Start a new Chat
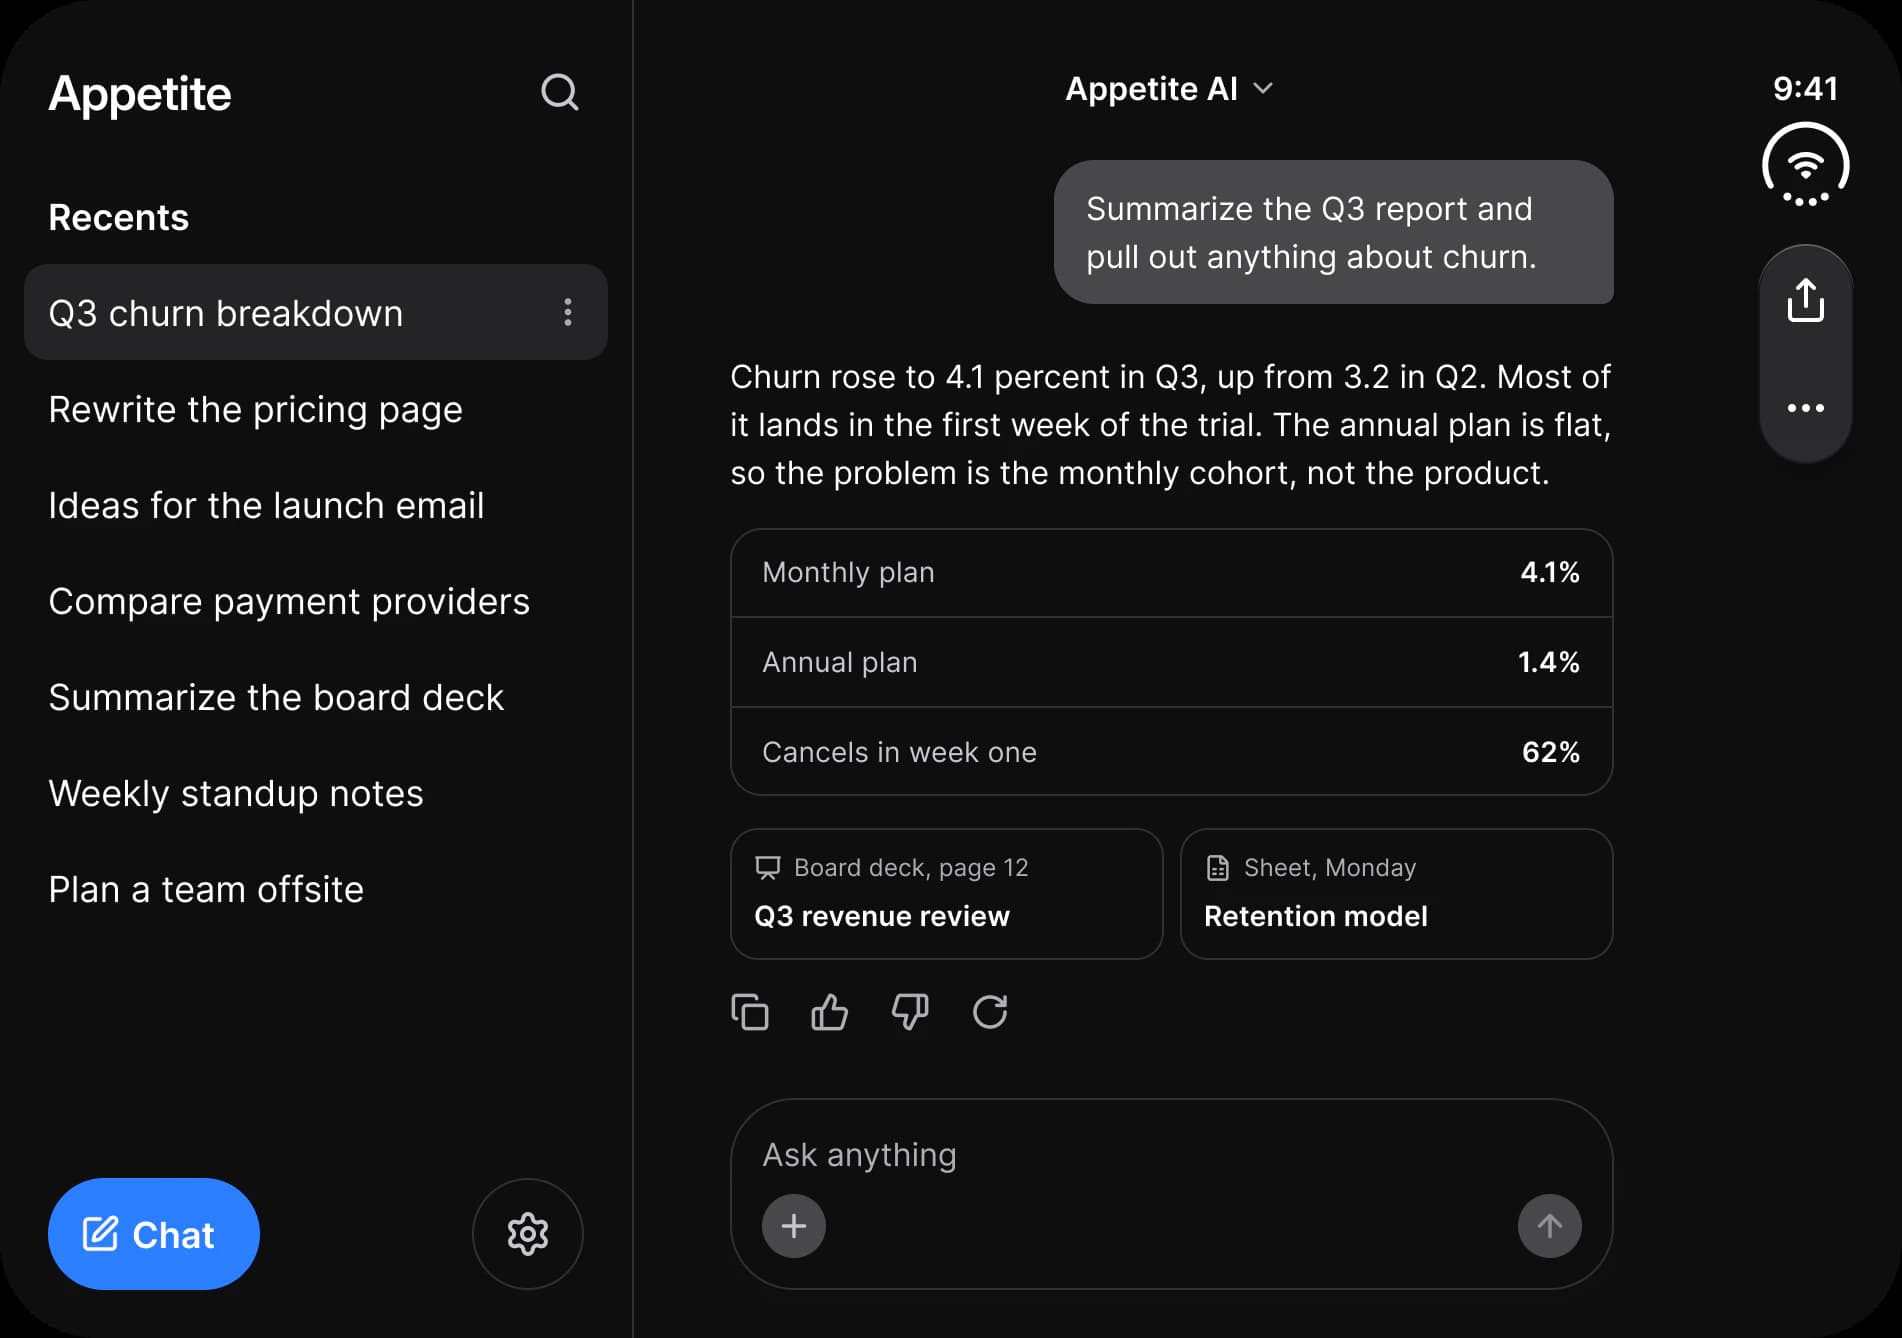The width and height of the screenshot is (1902, 1338). (154, 1234)
